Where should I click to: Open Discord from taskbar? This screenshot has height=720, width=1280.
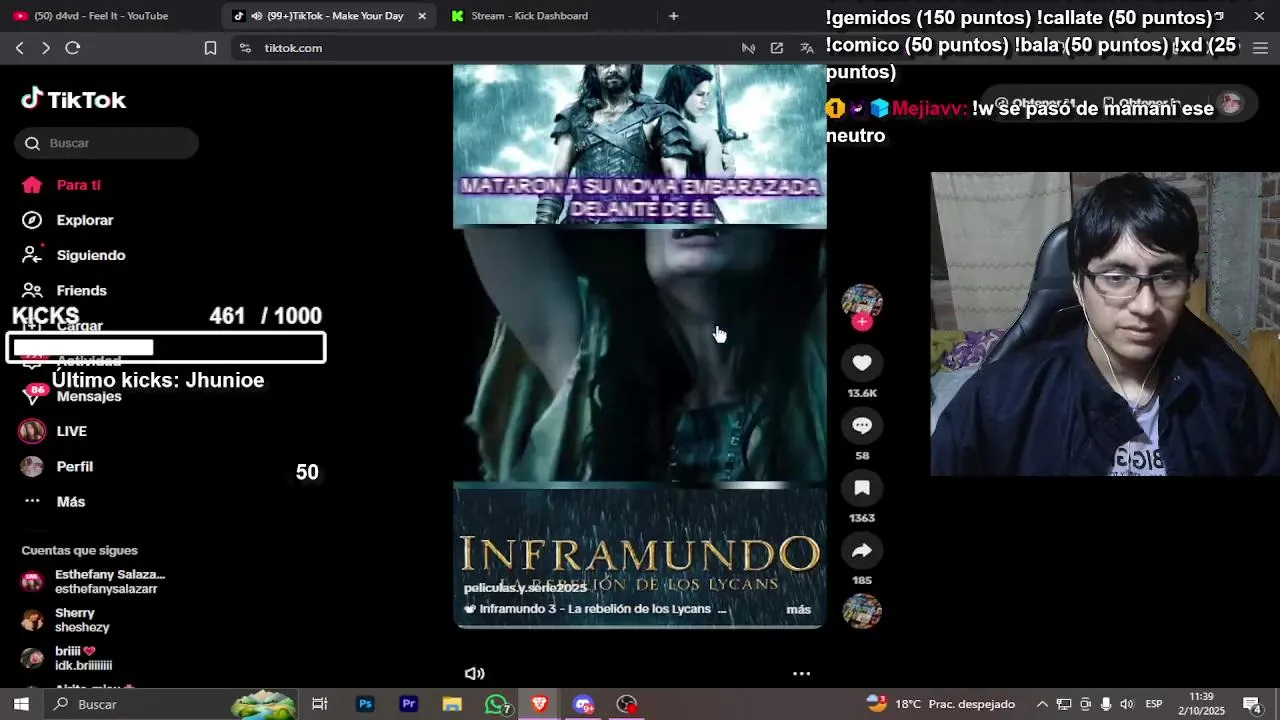583,704
